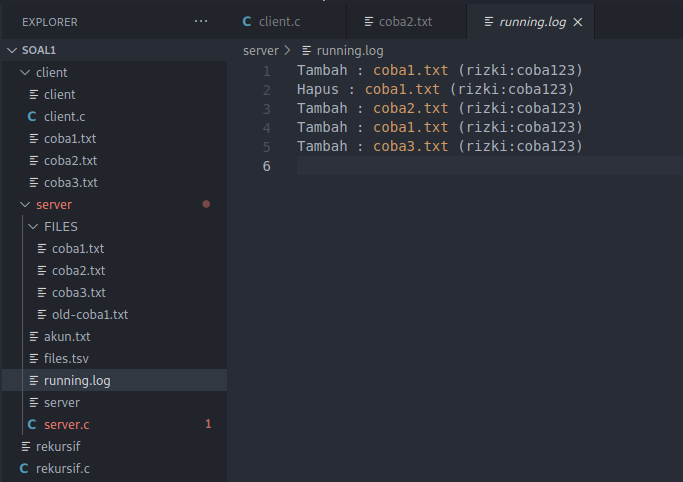Select running.log in the explorer tree
This screenshot has width=683, height=482.
click(x=115, y=381)
